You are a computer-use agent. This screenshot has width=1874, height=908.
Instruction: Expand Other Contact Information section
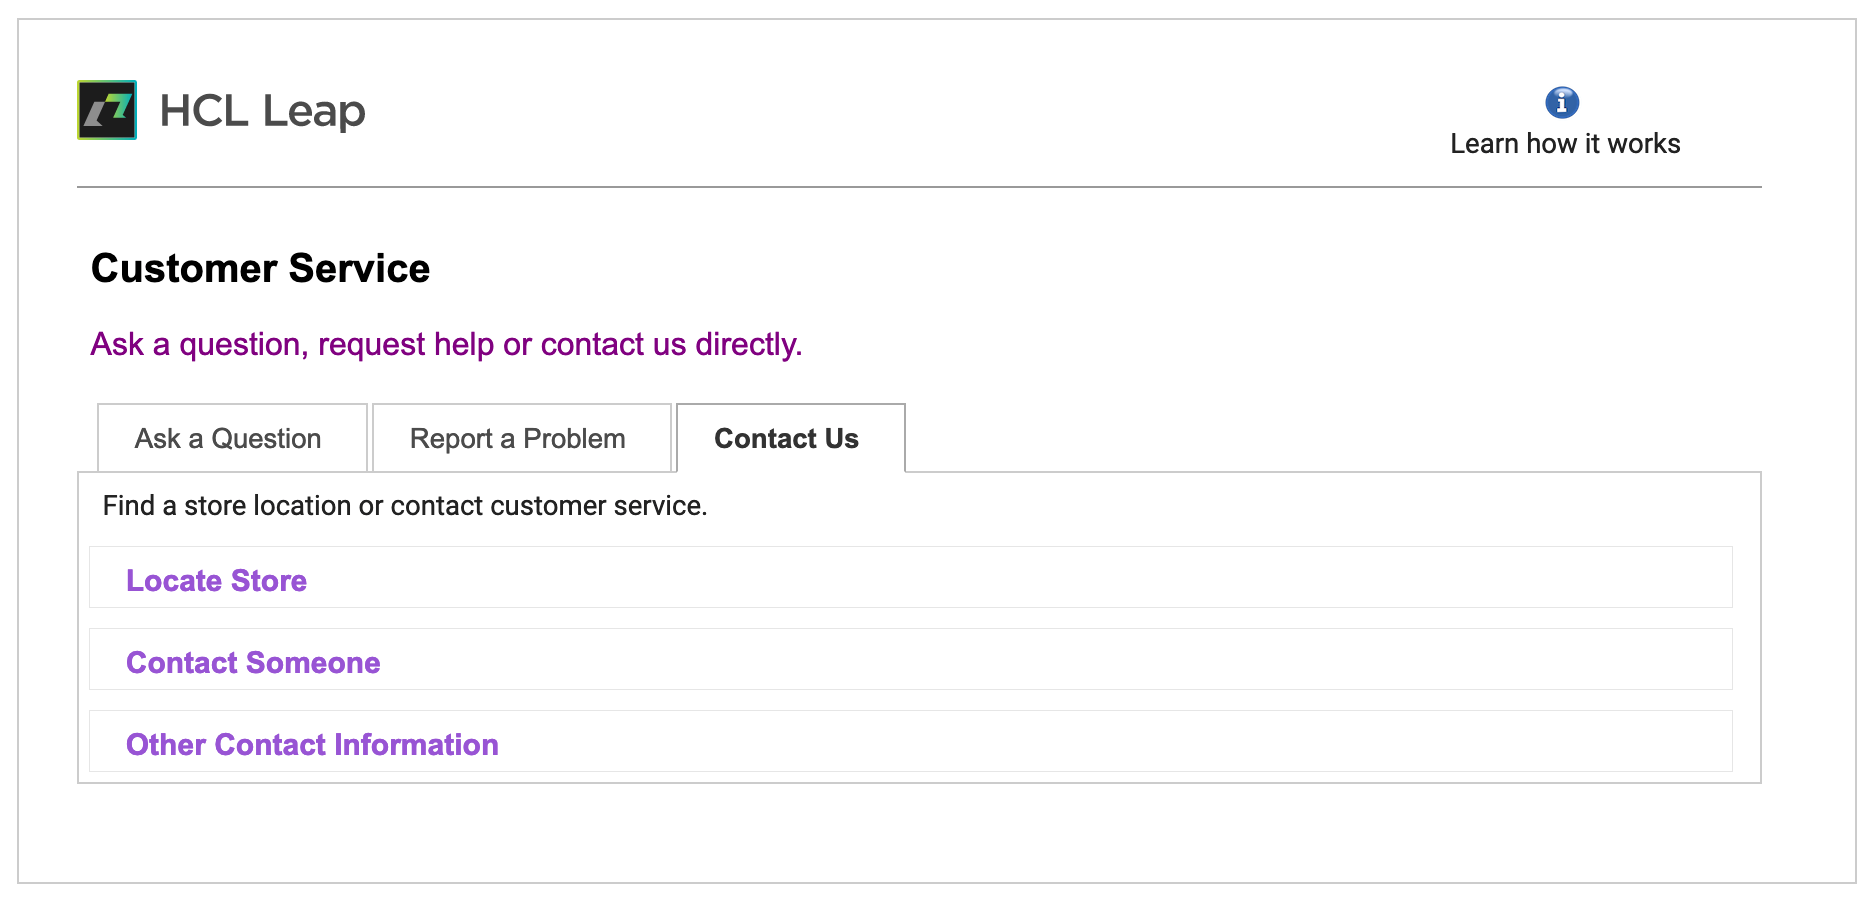click(x=910, y=741)
